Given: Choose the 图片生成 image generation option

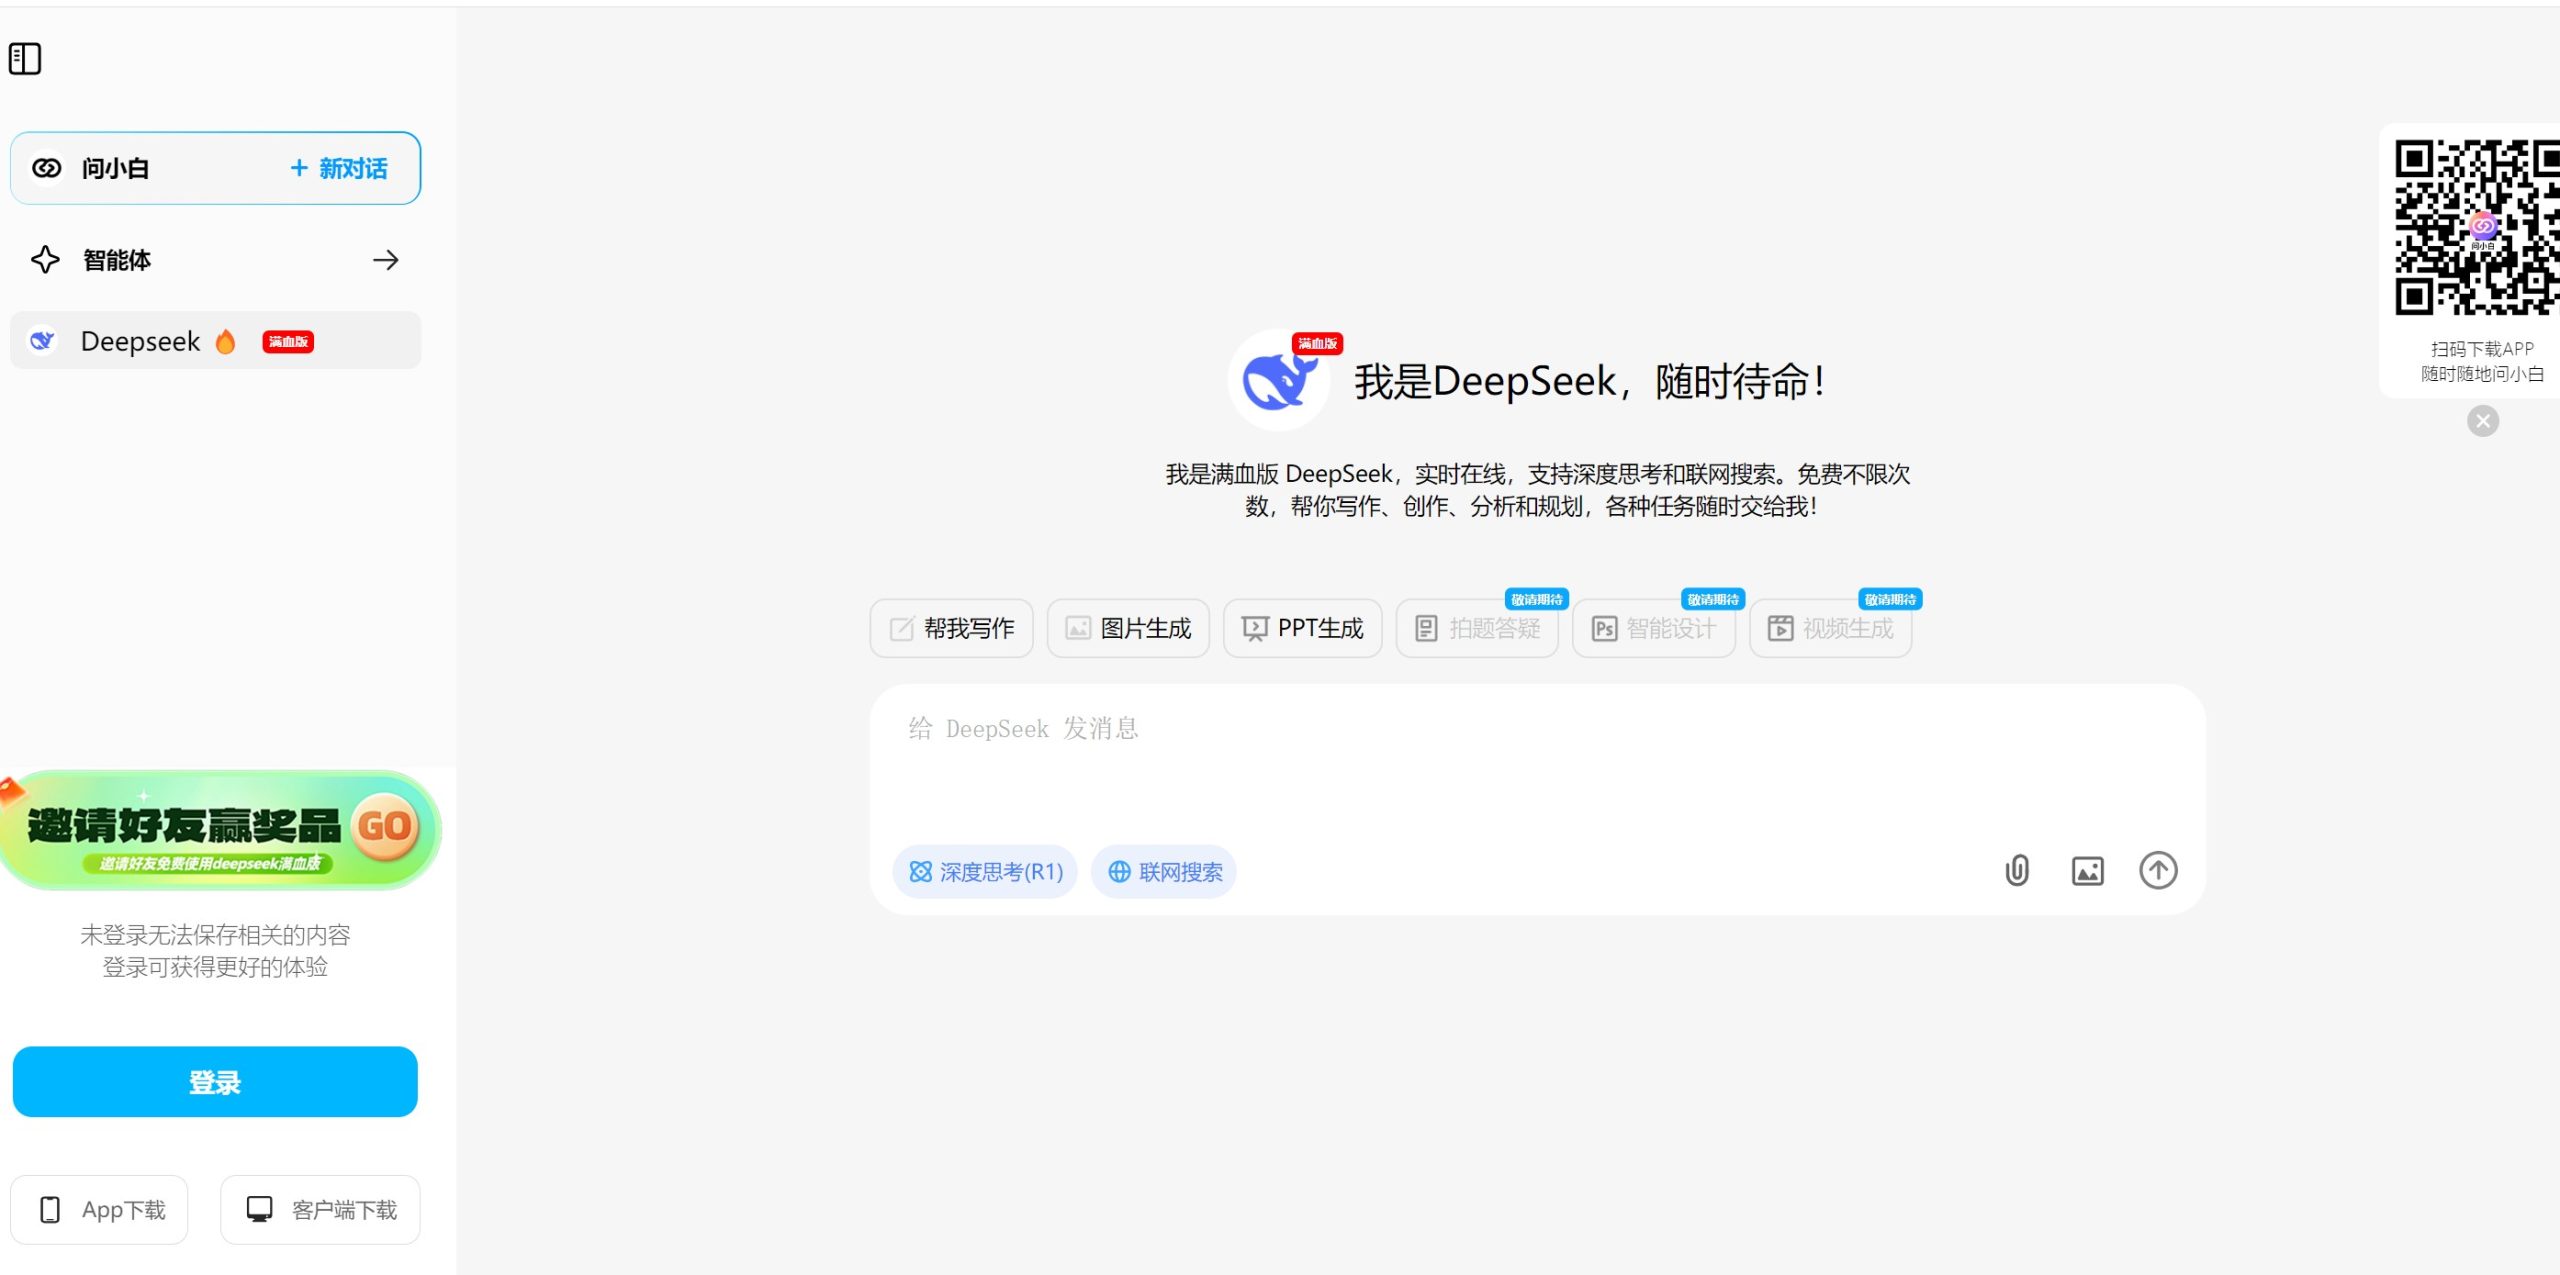Looking at the screenshot, I should coord(1128,628).
